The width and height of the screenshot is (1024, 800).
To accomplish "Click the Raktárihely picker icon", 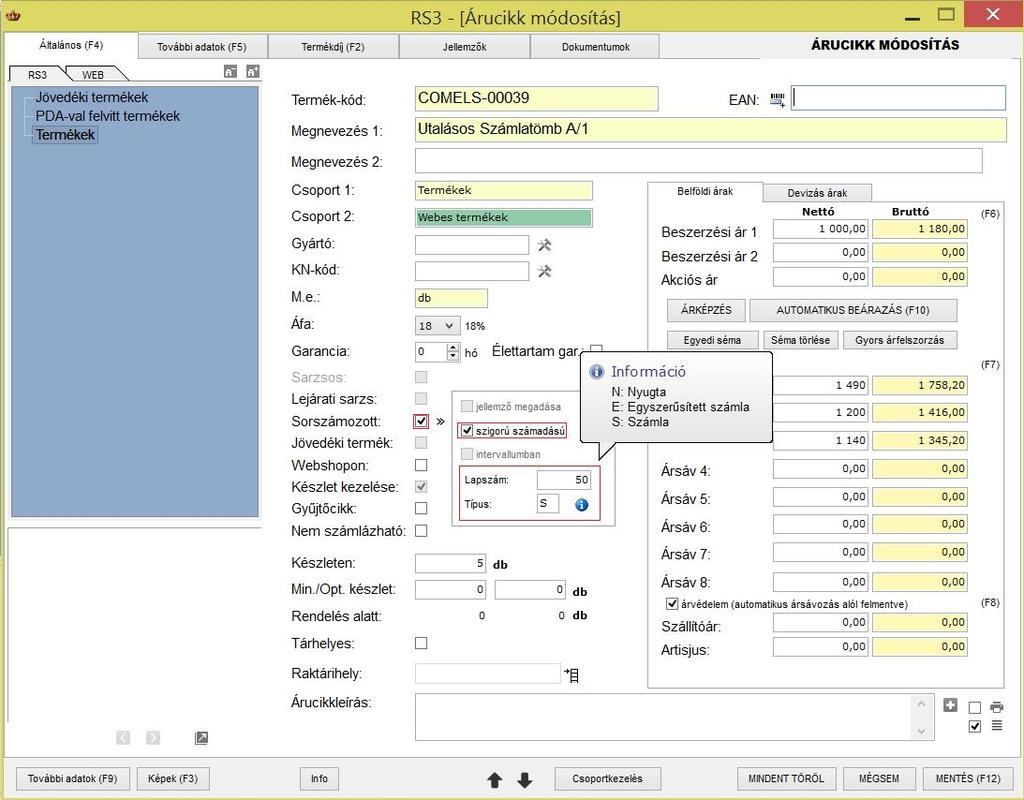I will coord(571,675).
